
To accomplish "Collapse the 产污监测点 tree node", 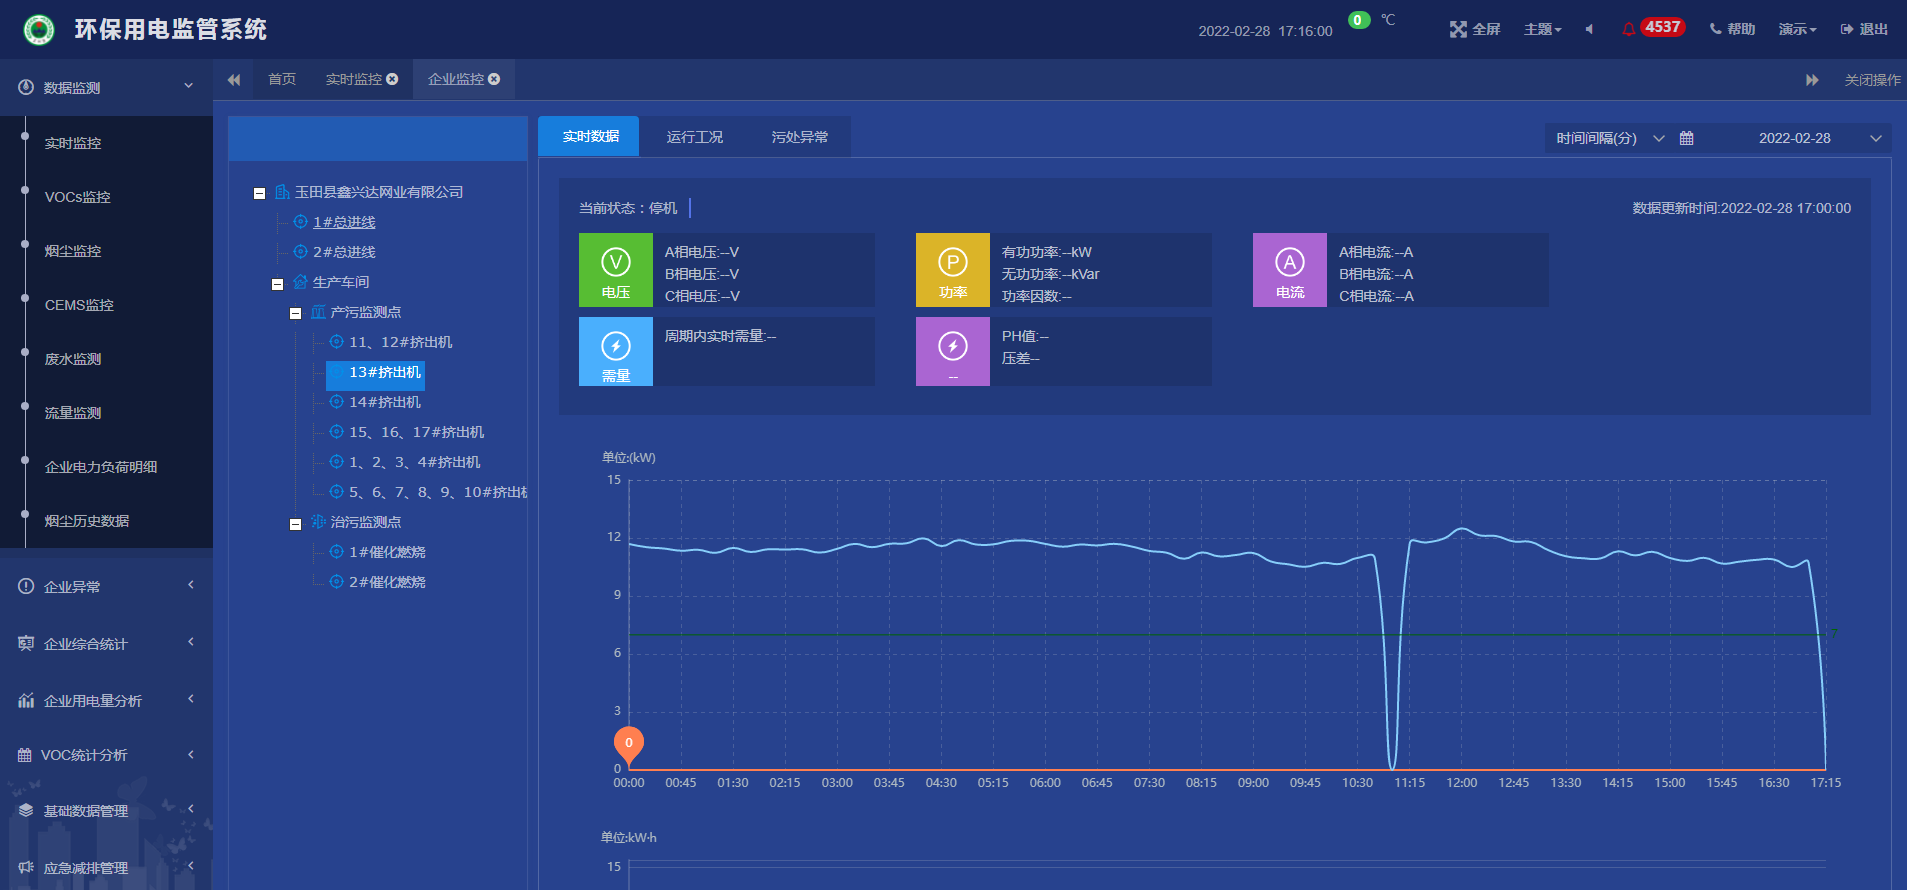I will tap(296, 313).
